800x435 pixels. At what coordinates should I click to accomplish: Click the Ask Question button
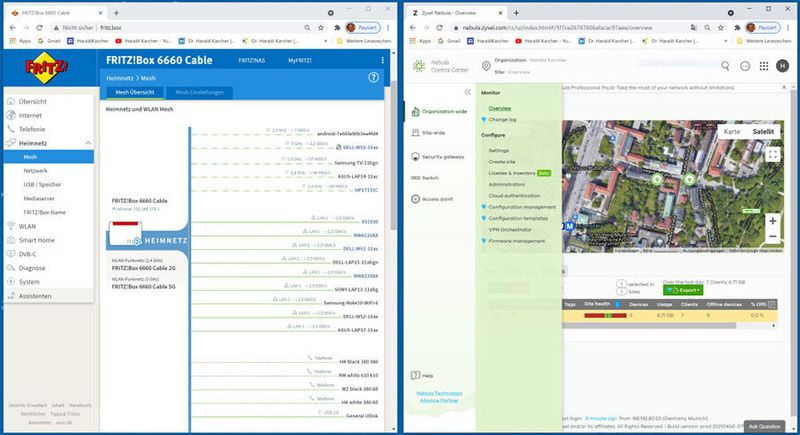[x=764, y=426]
